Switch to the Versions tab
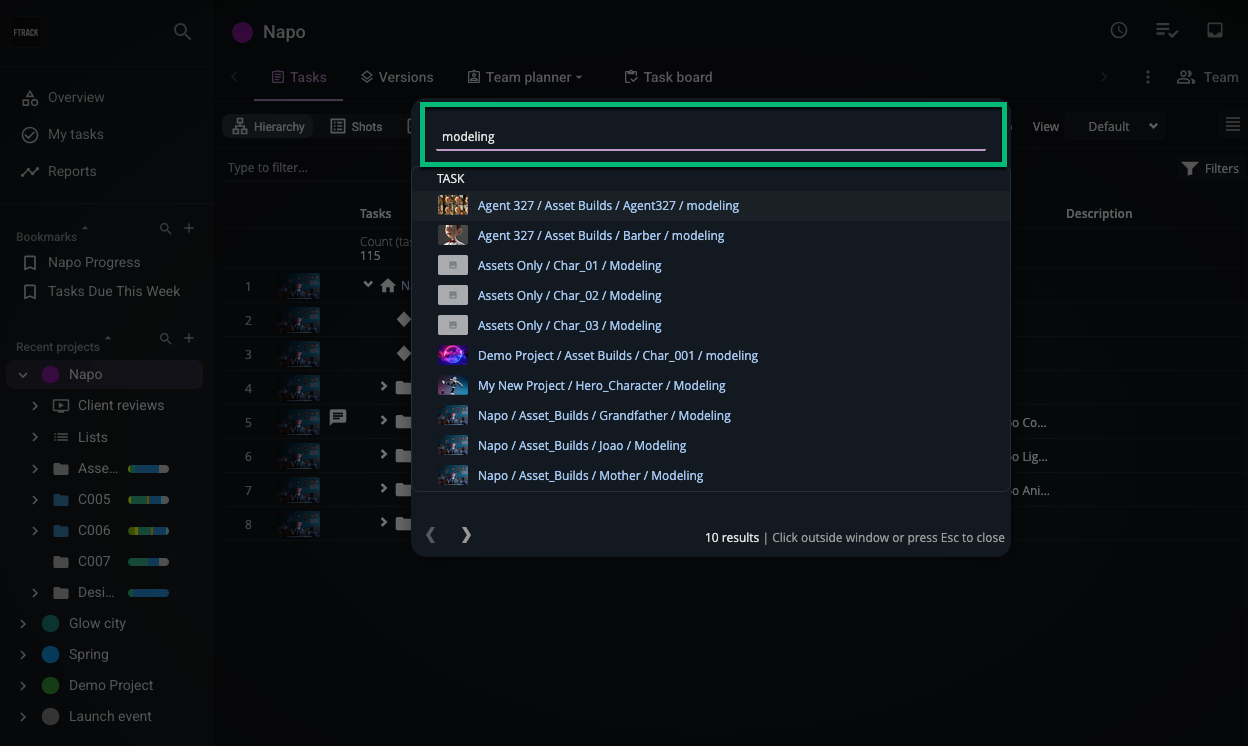 click(x=397, y=77)
